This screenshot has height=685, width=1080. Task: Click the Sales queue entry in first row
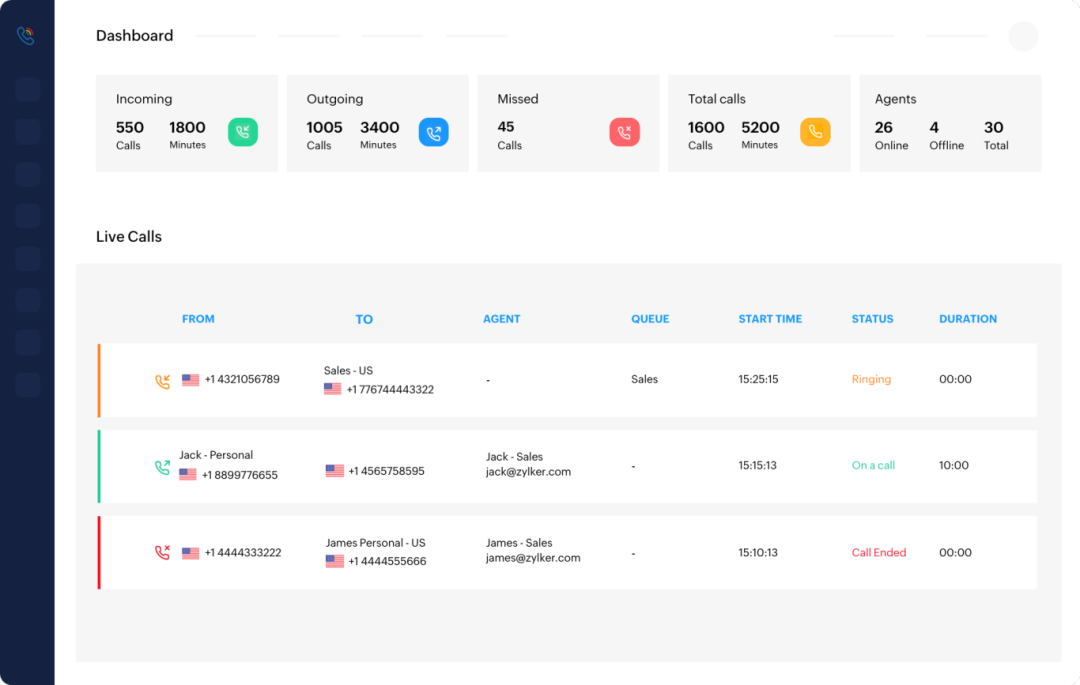click(644, 380)
